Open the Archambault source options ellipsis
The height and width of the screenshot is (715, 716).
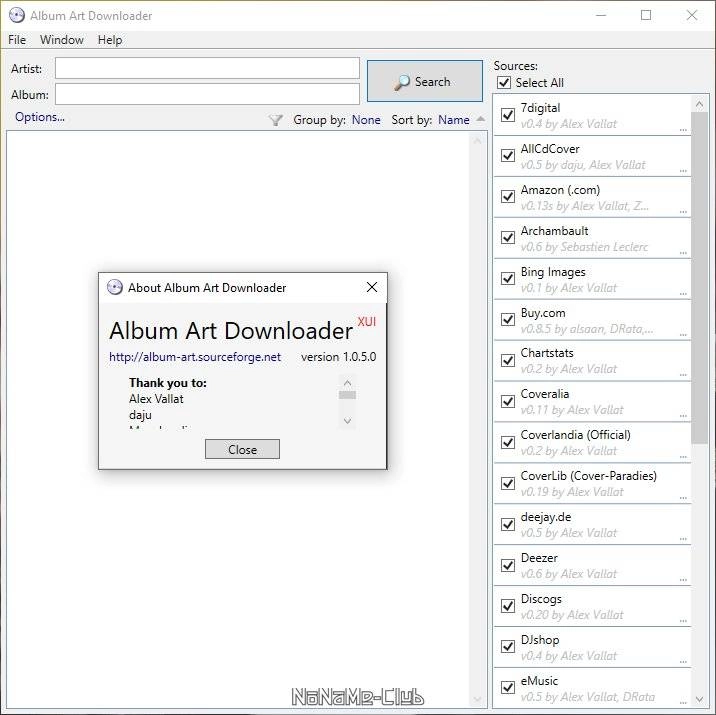coord(683,252)
